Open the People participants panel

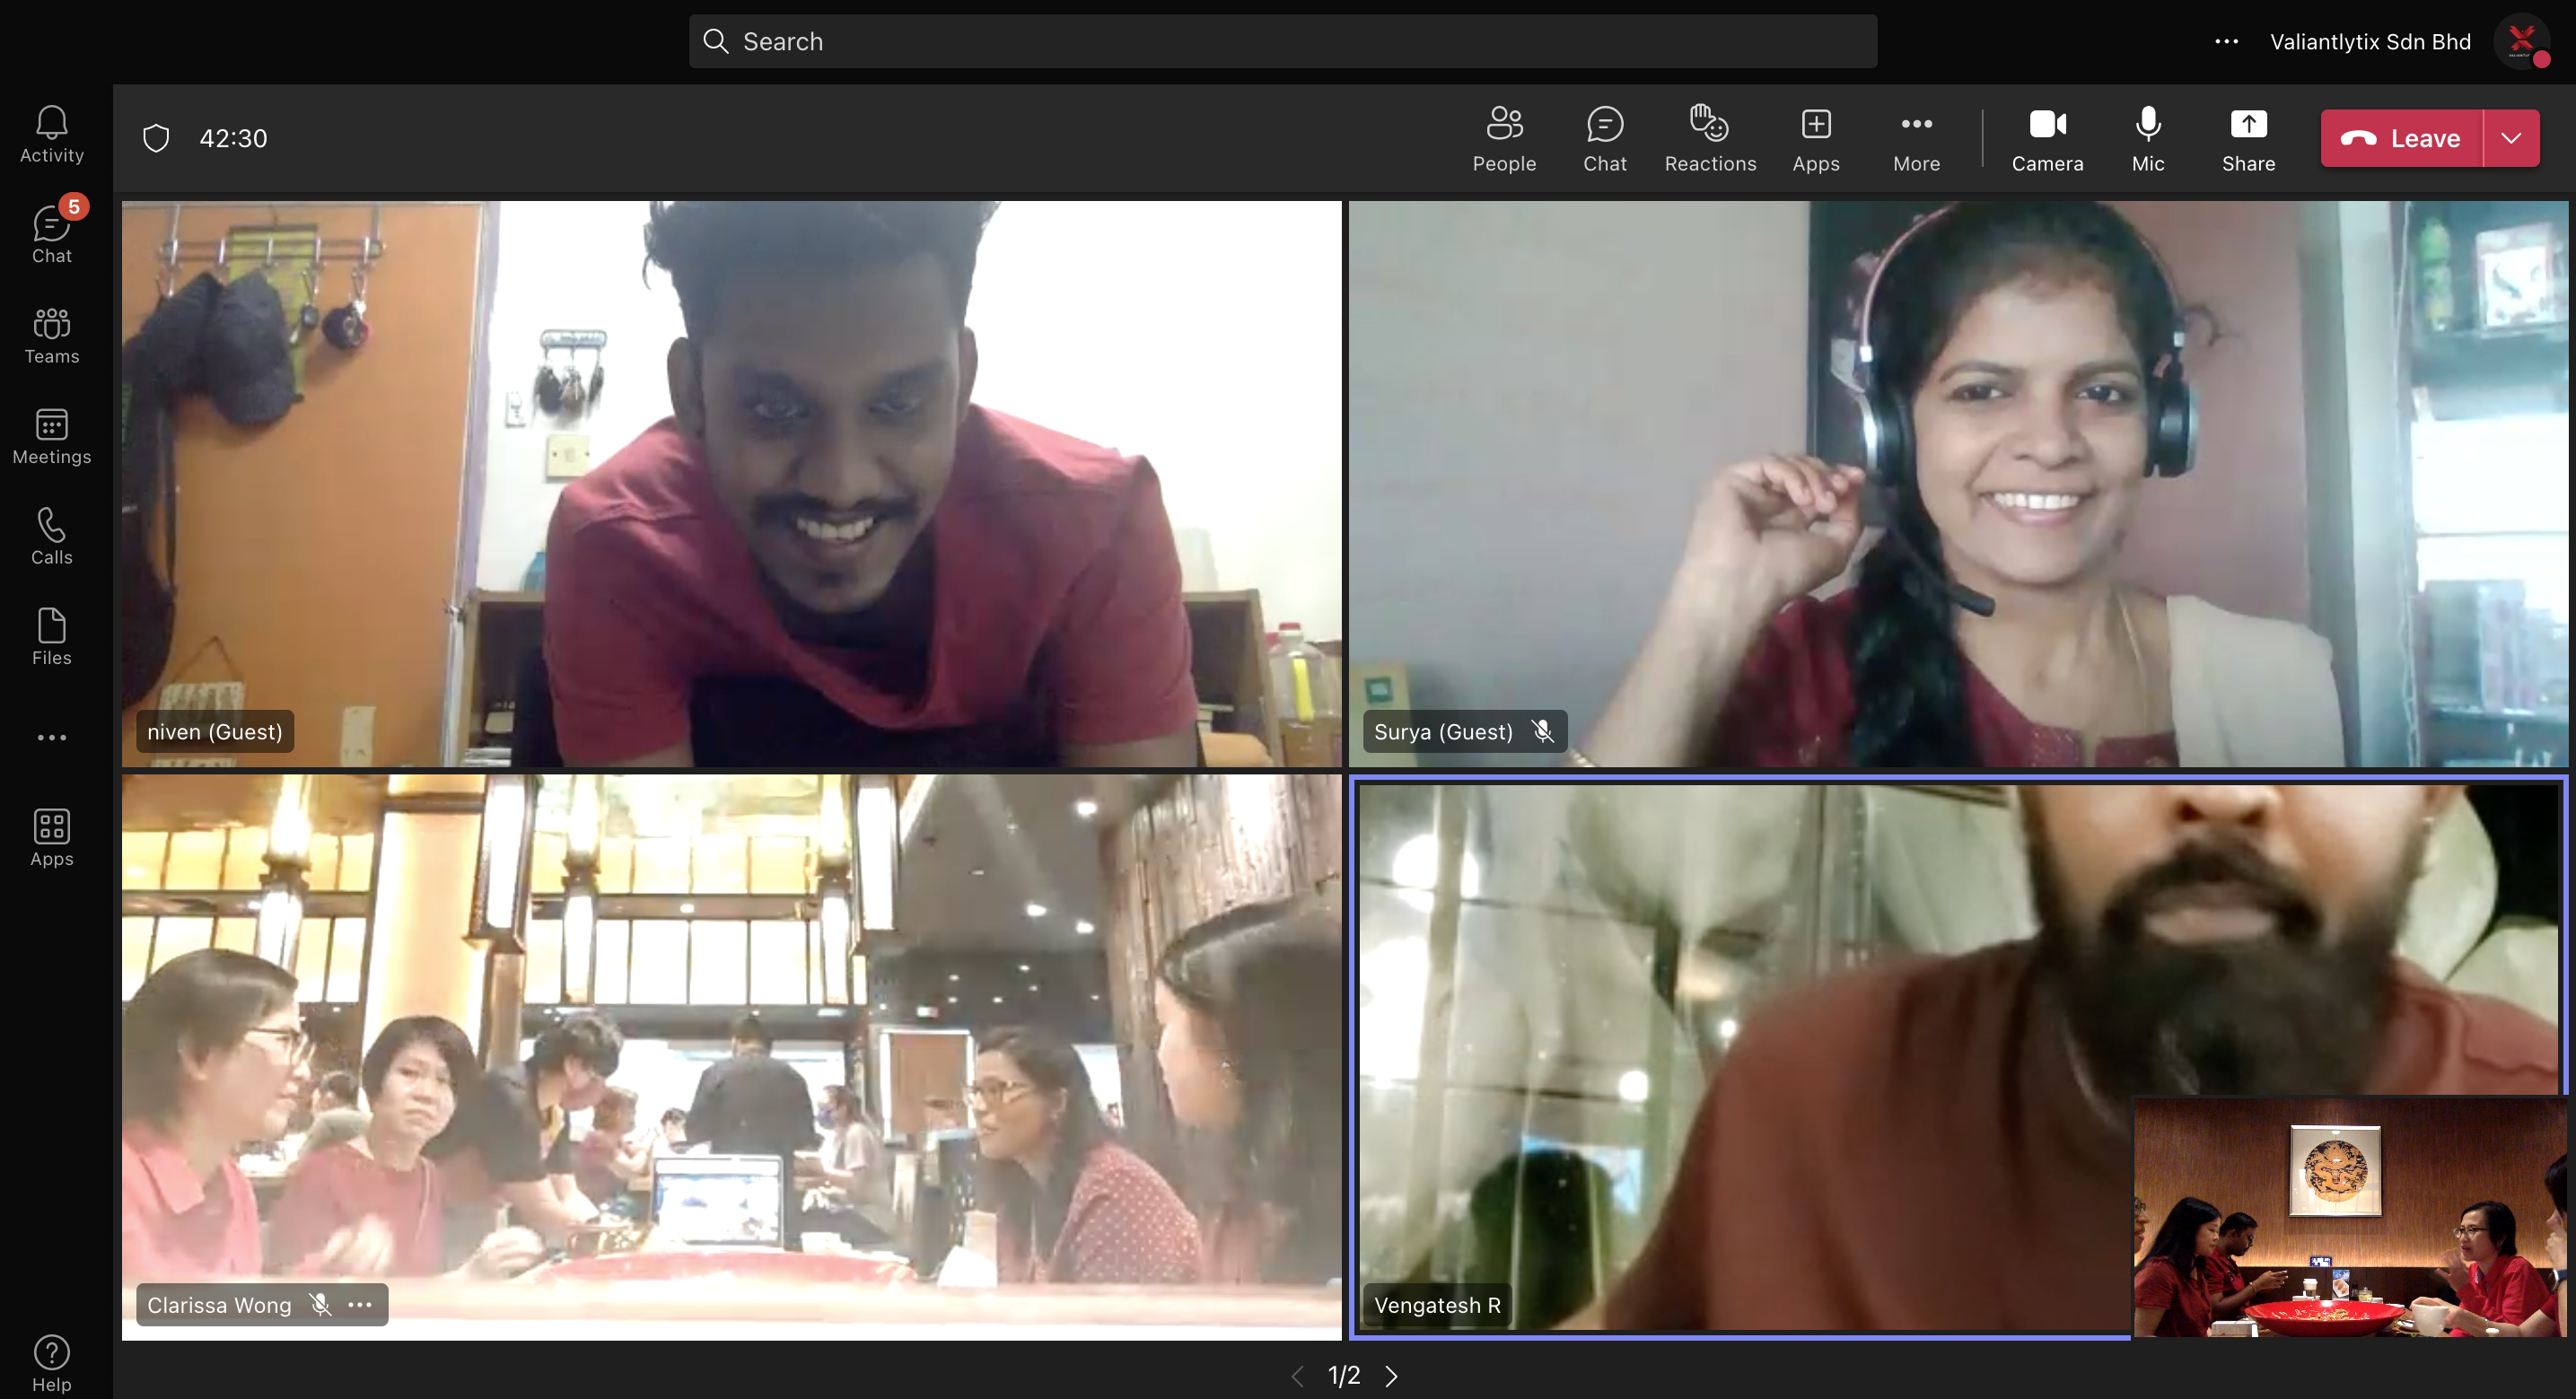[x=1503, y=138]
